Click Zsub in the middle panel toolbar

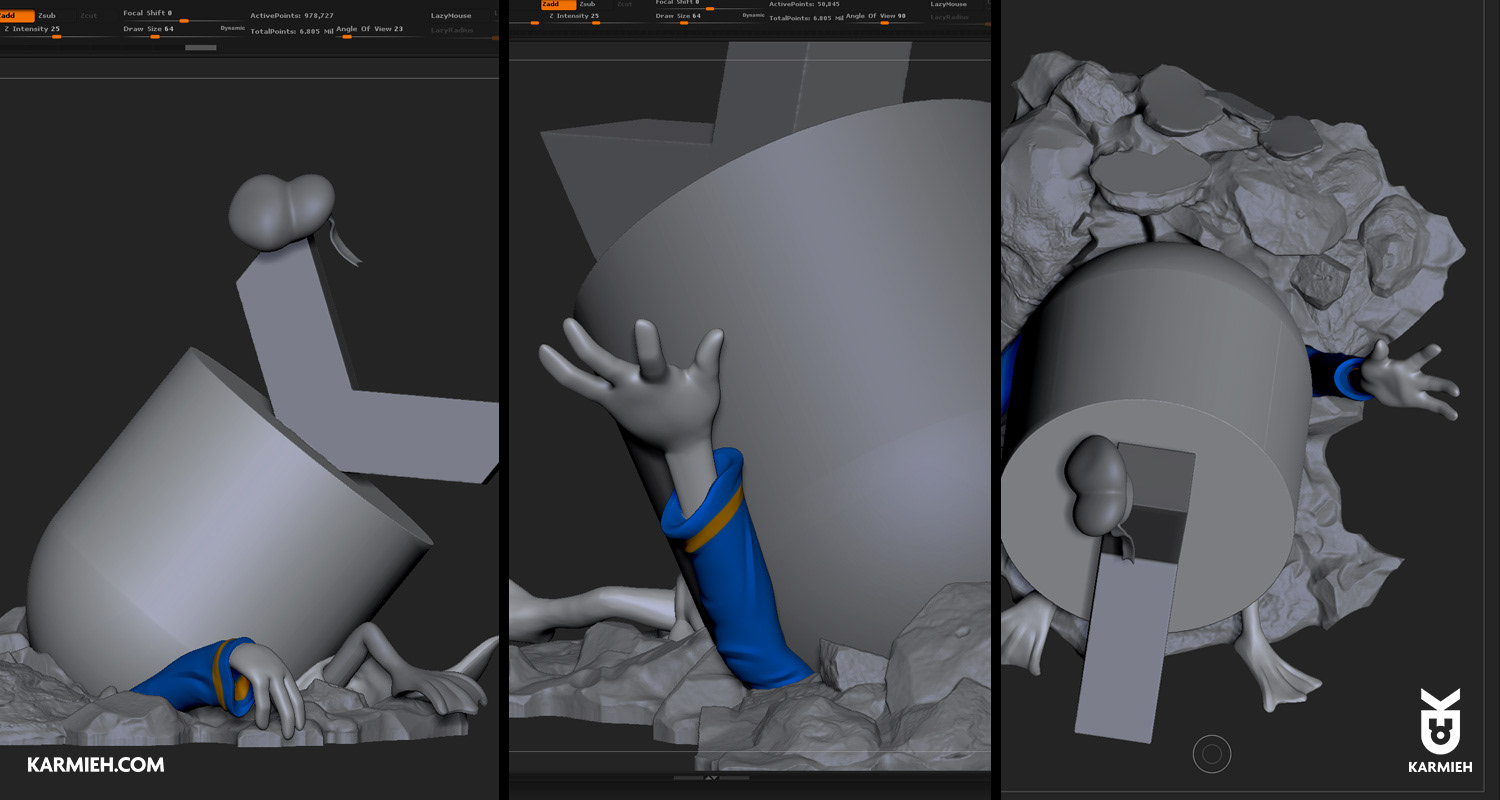[x=588, y=5]
